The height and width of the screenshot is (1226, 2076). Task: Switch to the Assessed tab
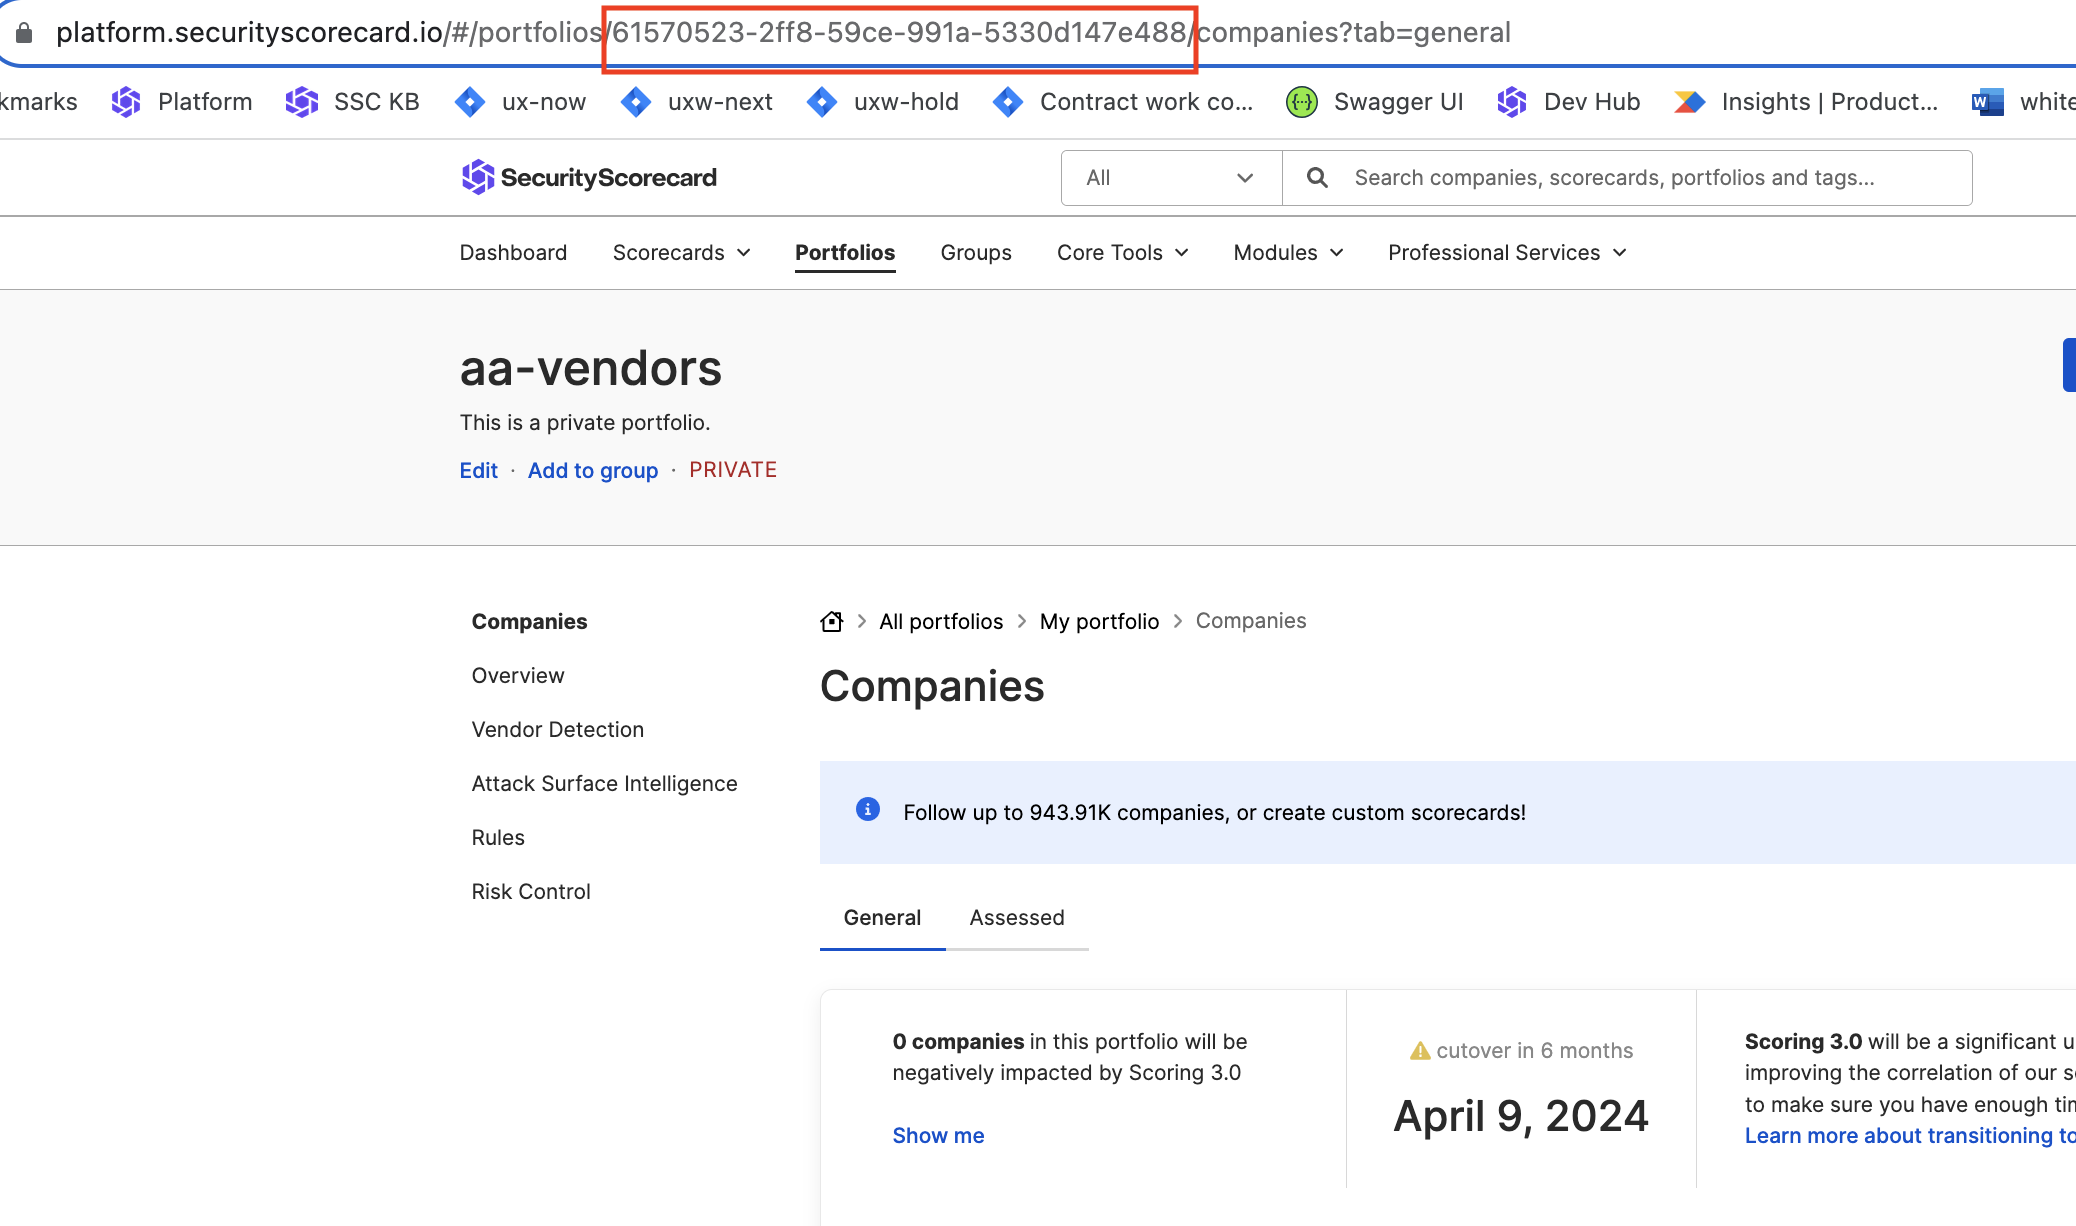pyautogui.click(x=1016, y=917)
